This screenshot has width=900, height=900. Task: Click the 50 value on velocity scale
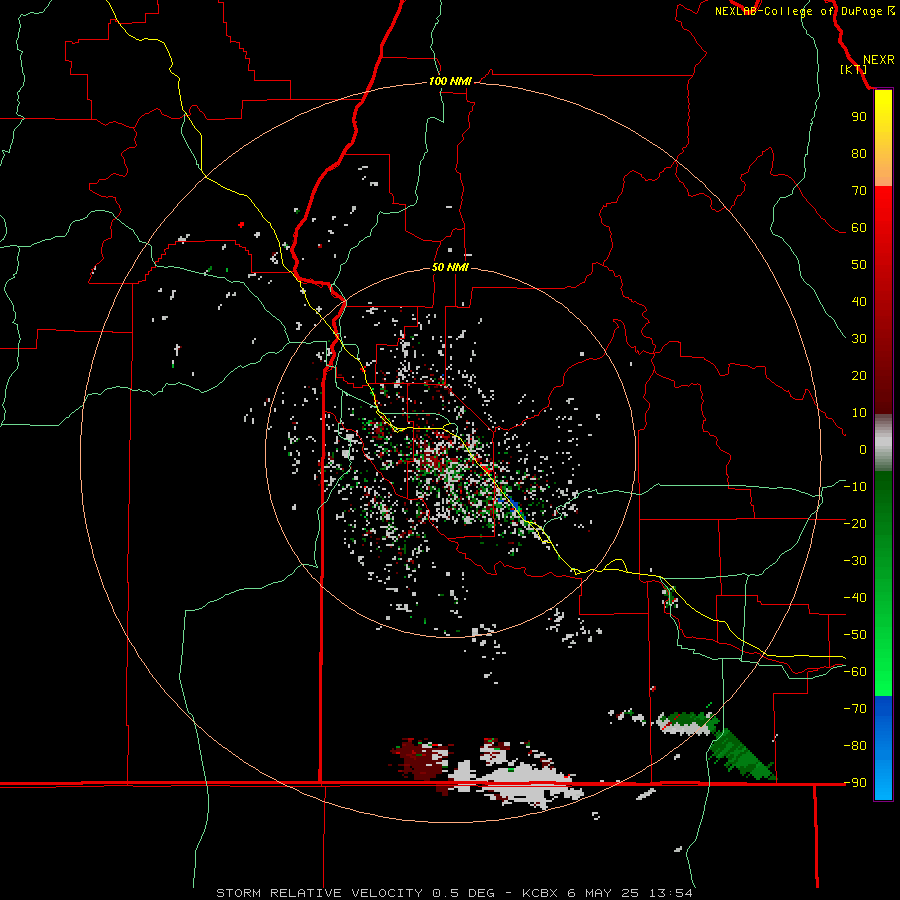pos(859,265)
